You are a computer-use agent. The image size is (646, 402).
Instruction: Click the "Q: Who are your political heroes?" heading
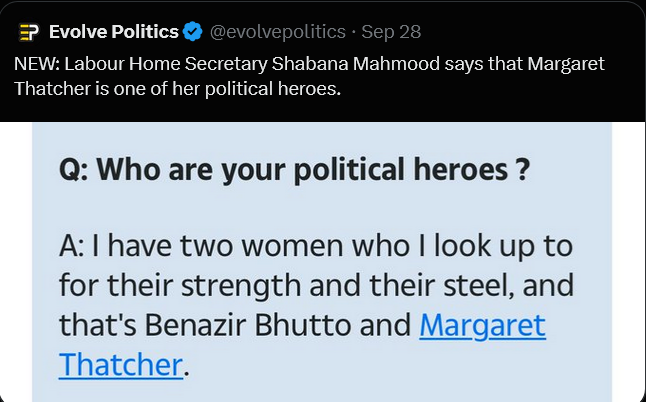[x=293, y=171]
